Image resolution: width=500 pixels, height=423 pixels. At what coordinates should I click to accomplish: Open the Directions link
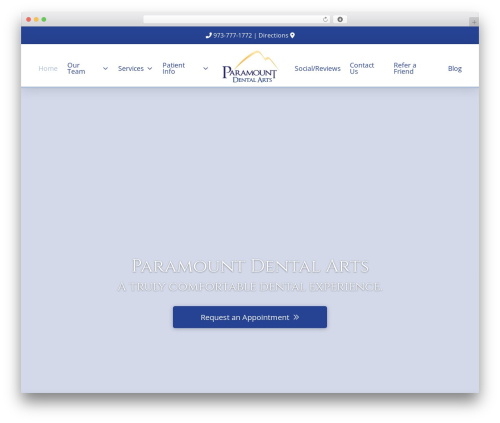pos(273,35)
